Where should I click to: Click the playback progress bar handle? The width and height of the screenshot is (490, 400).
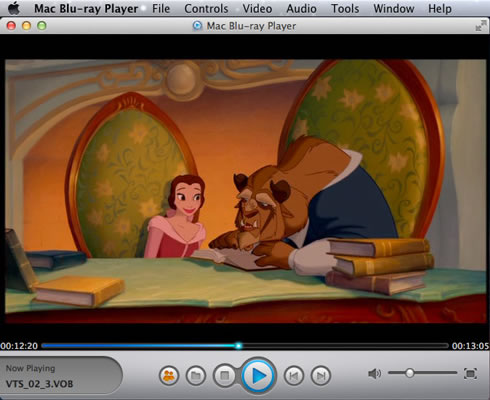coord(238,346)
